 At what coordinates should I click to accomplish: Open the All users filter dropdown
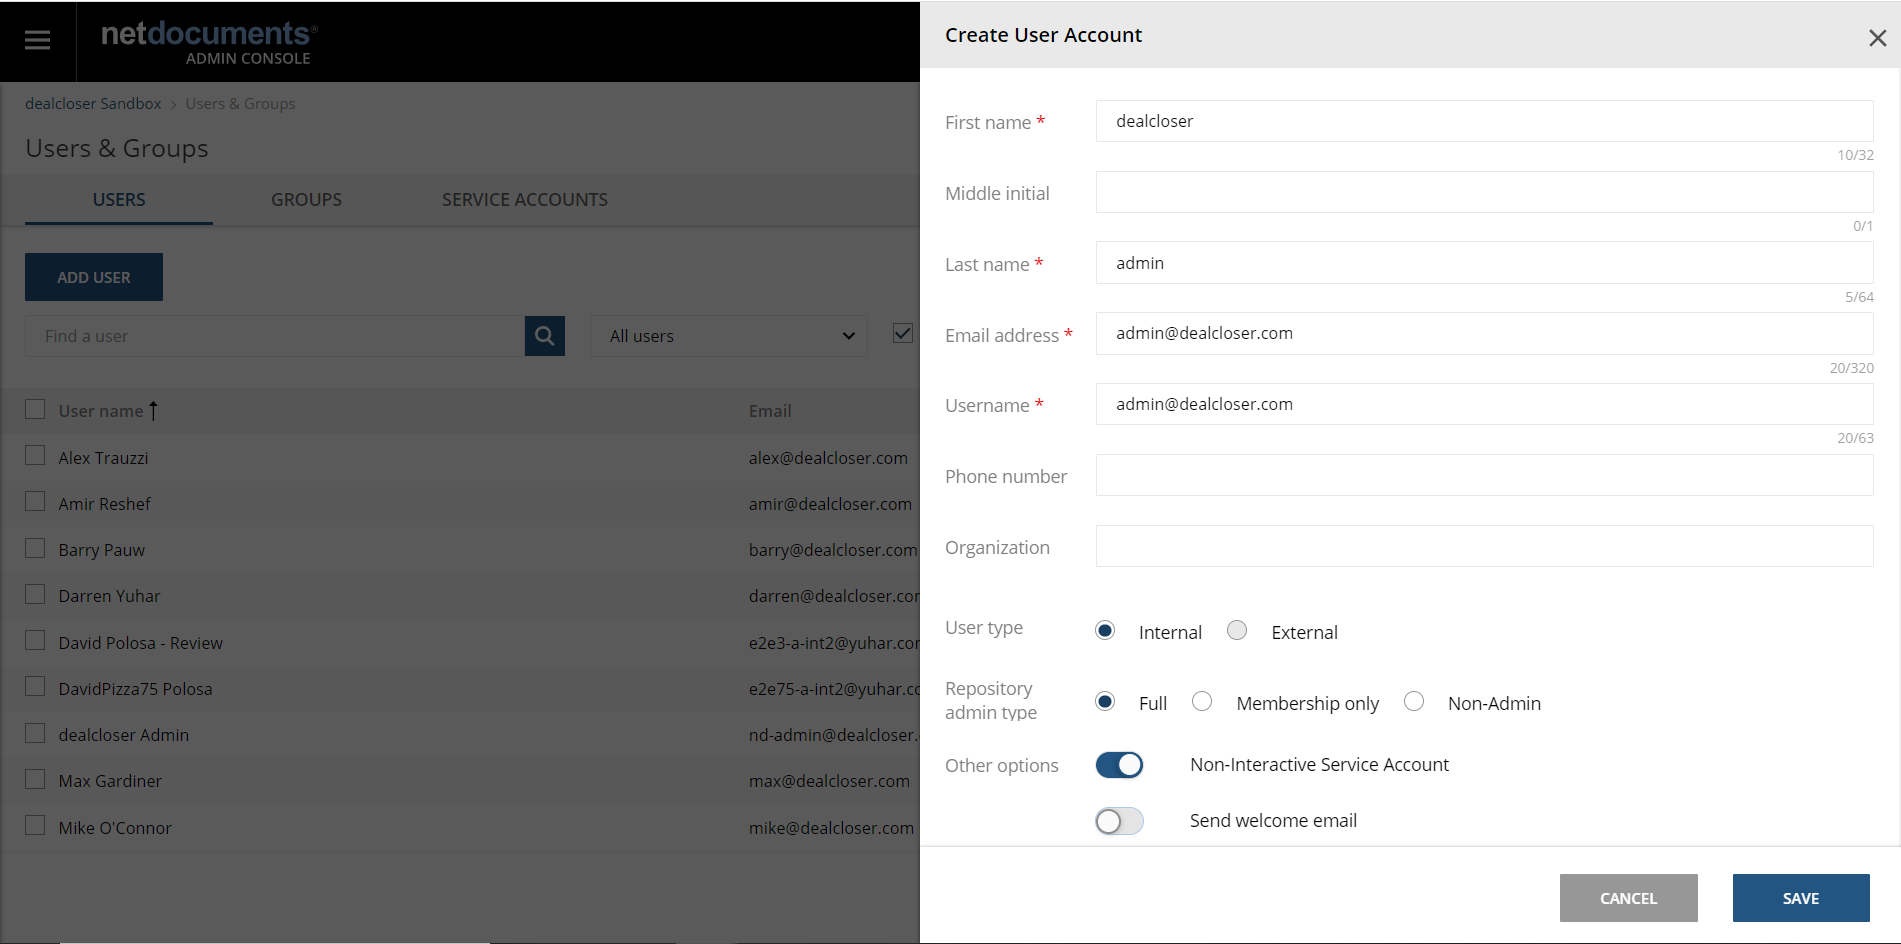[728, 336]
